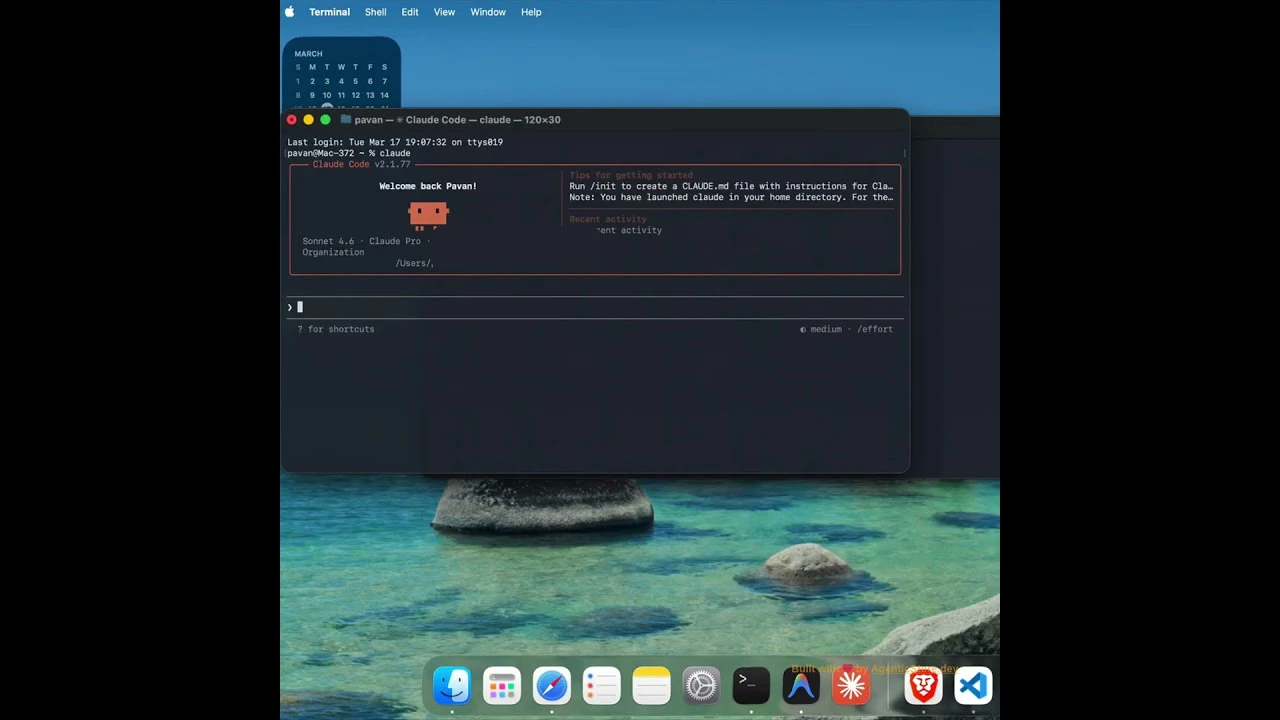Screen dimensions: 1280x720
Task: Maximize Terminal with the green button
Action: coord(325,120)
